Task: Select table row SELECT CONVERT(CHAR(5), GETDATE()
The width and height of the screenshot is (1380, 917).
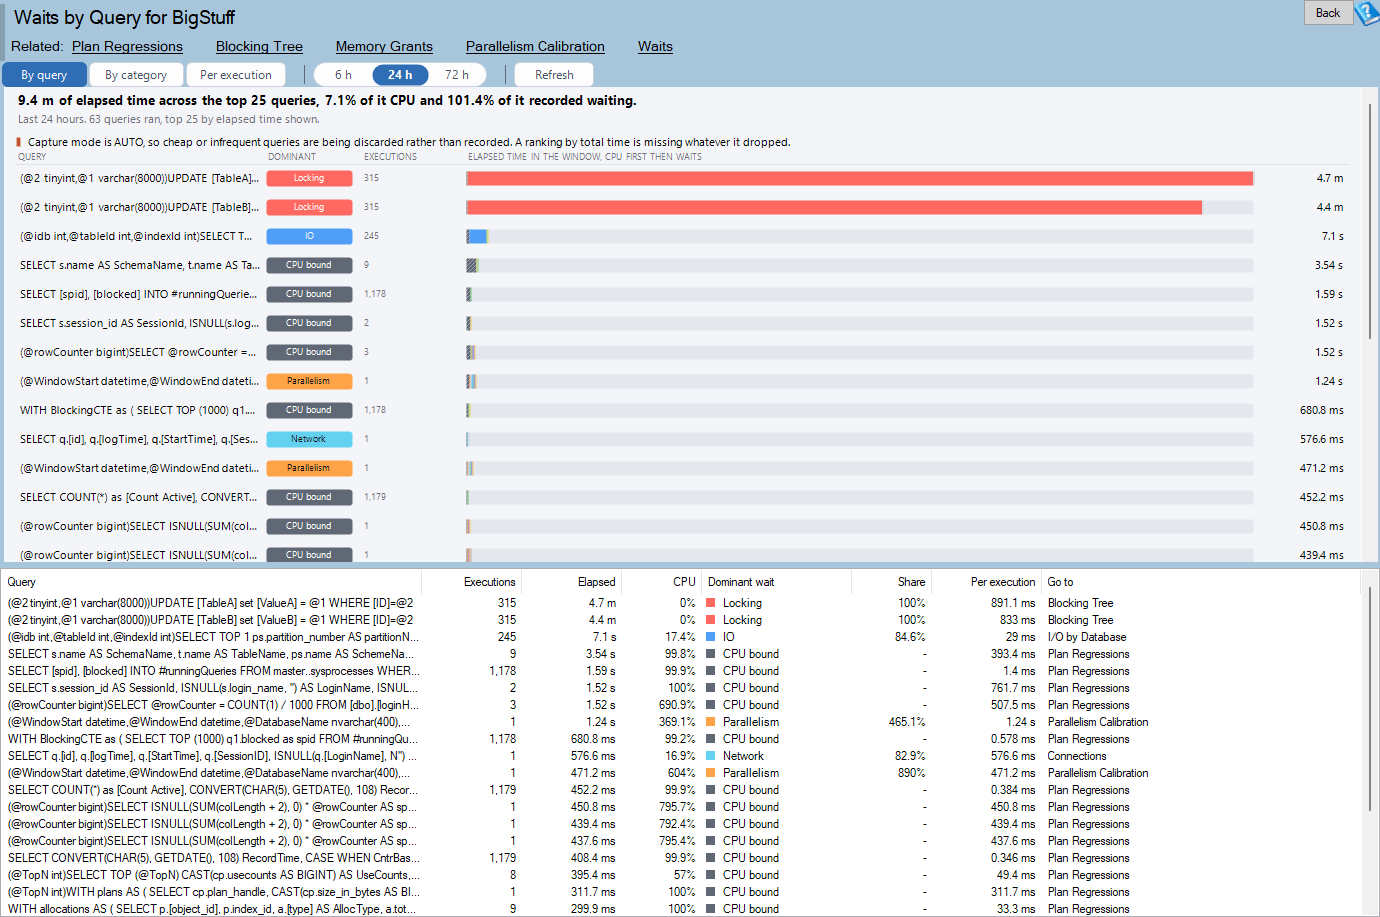Action: (x=683, y=858)
